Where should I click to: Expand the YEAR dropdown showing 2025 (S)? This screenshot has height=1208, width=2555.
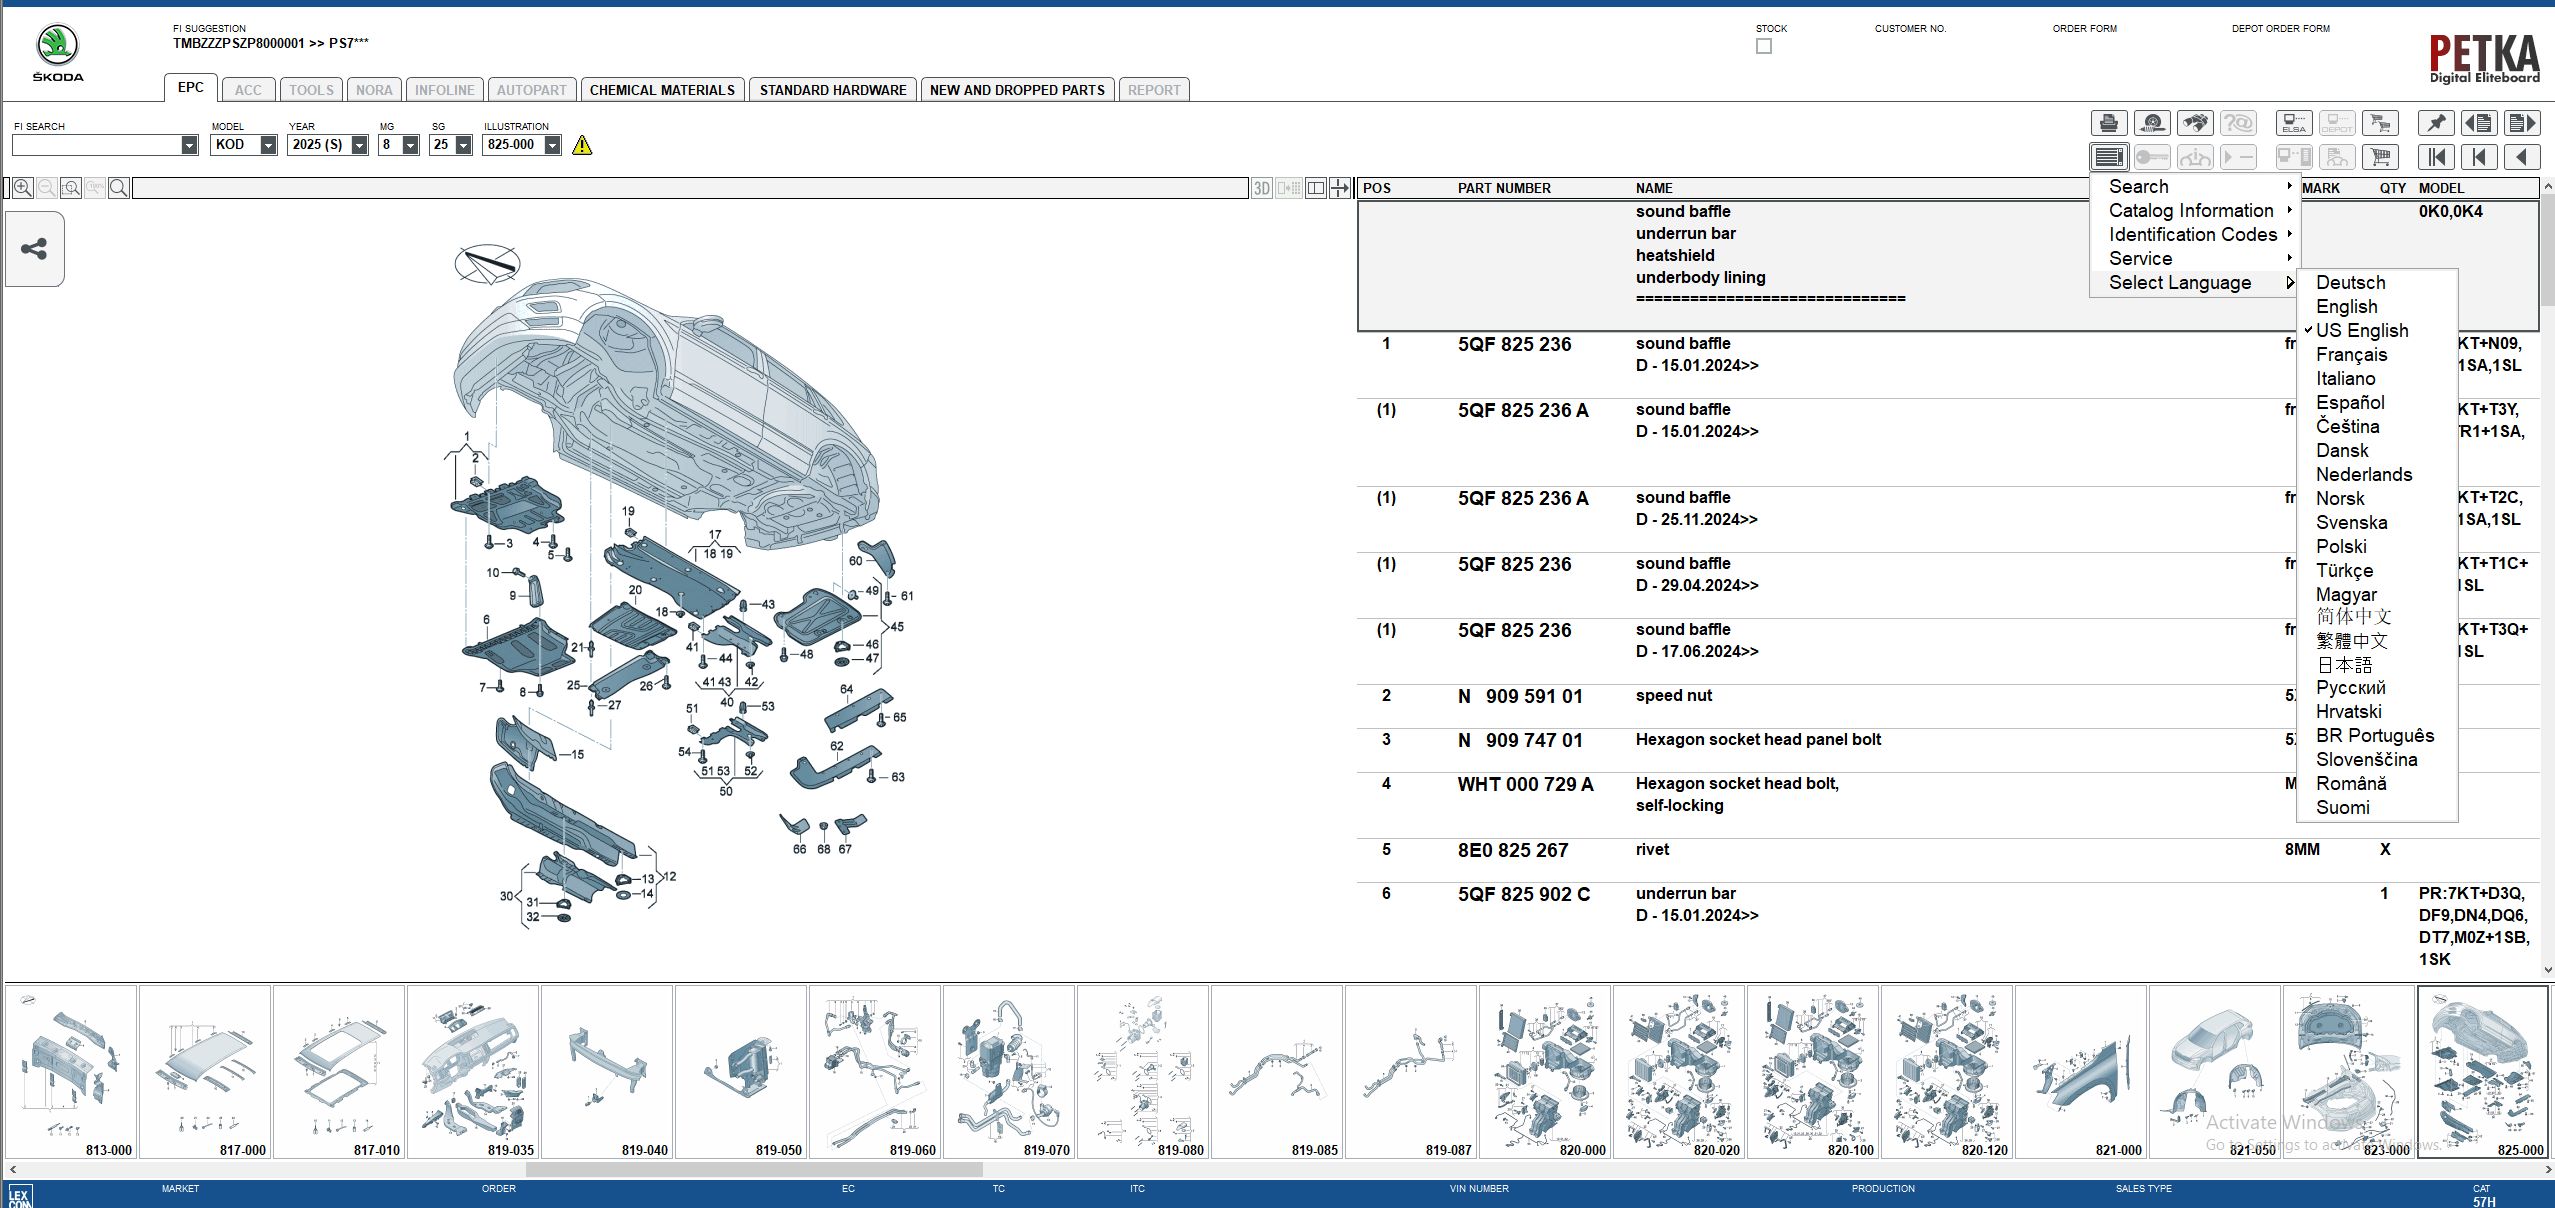click(358, 144)
